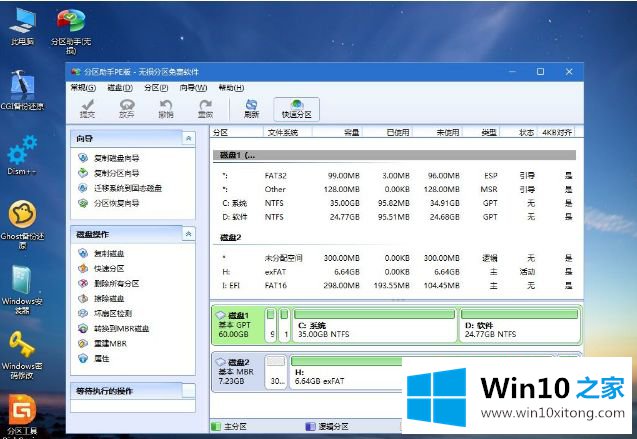Viewport: 637px width, 439px height.
Task: Open the 常规(G) menu
Action: click(83, 88)
